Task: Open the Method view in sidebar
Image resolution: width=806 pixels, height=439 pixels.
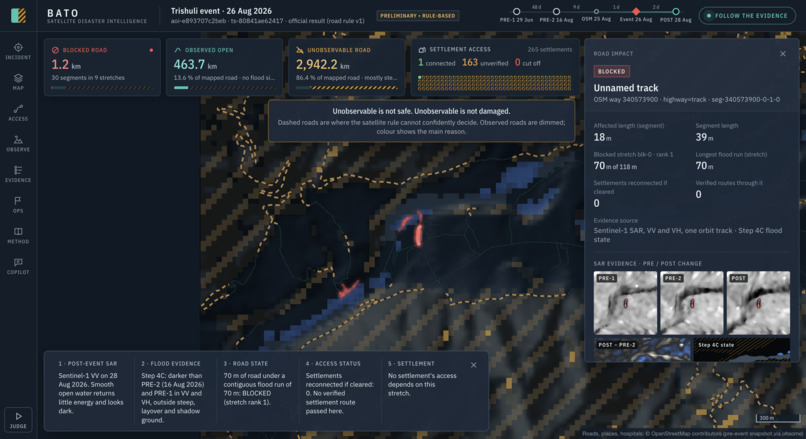Action: (x=18, y=235)
